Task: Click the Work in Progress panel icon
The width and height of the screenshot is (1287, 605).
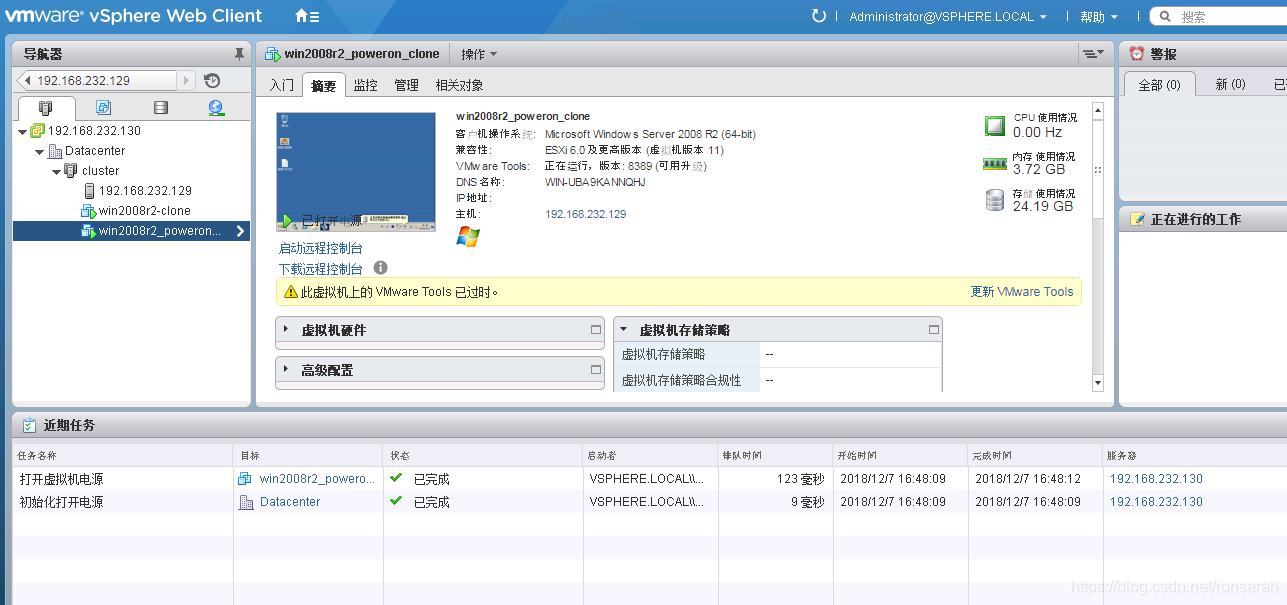Action: point(1137,219)
